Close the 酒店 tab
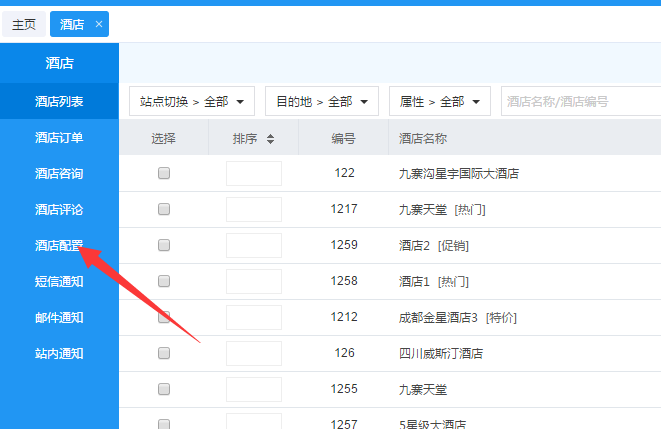661x429 pixels. [x=99, y=24]
